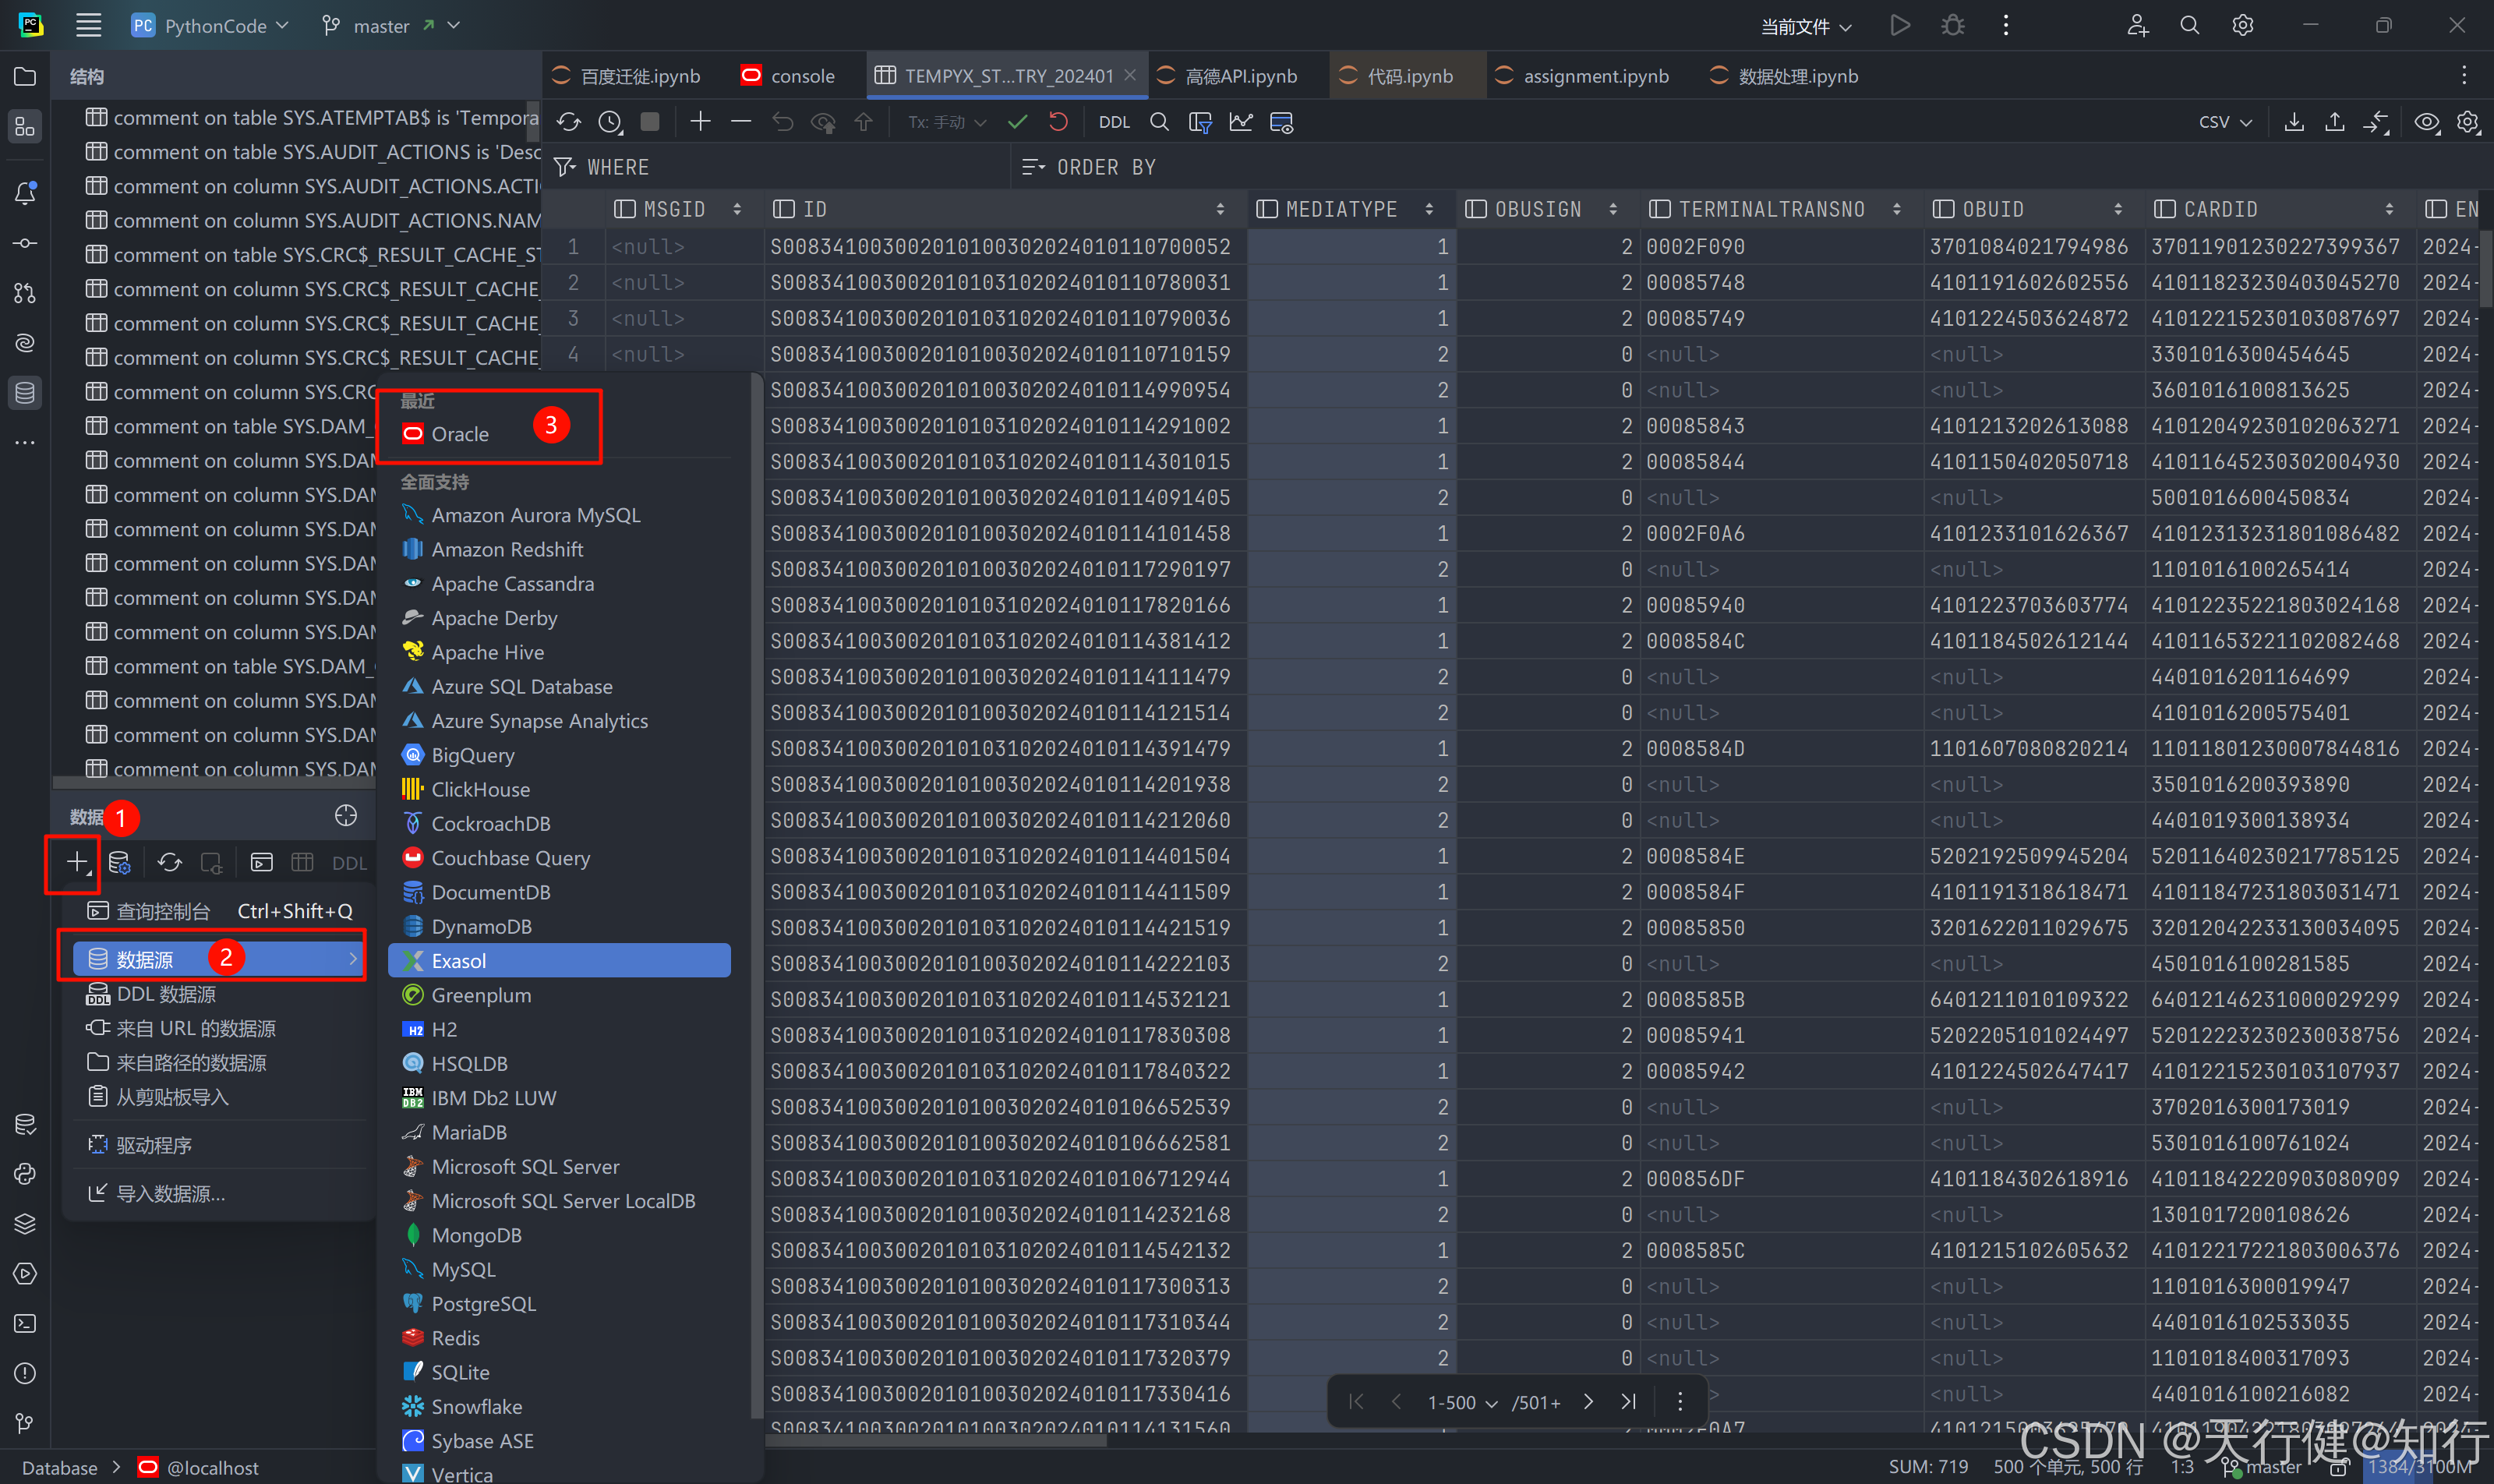Add a new row with plus icon
Image resolution: width=2494 pixels, height=1484 pixels.
700,122
